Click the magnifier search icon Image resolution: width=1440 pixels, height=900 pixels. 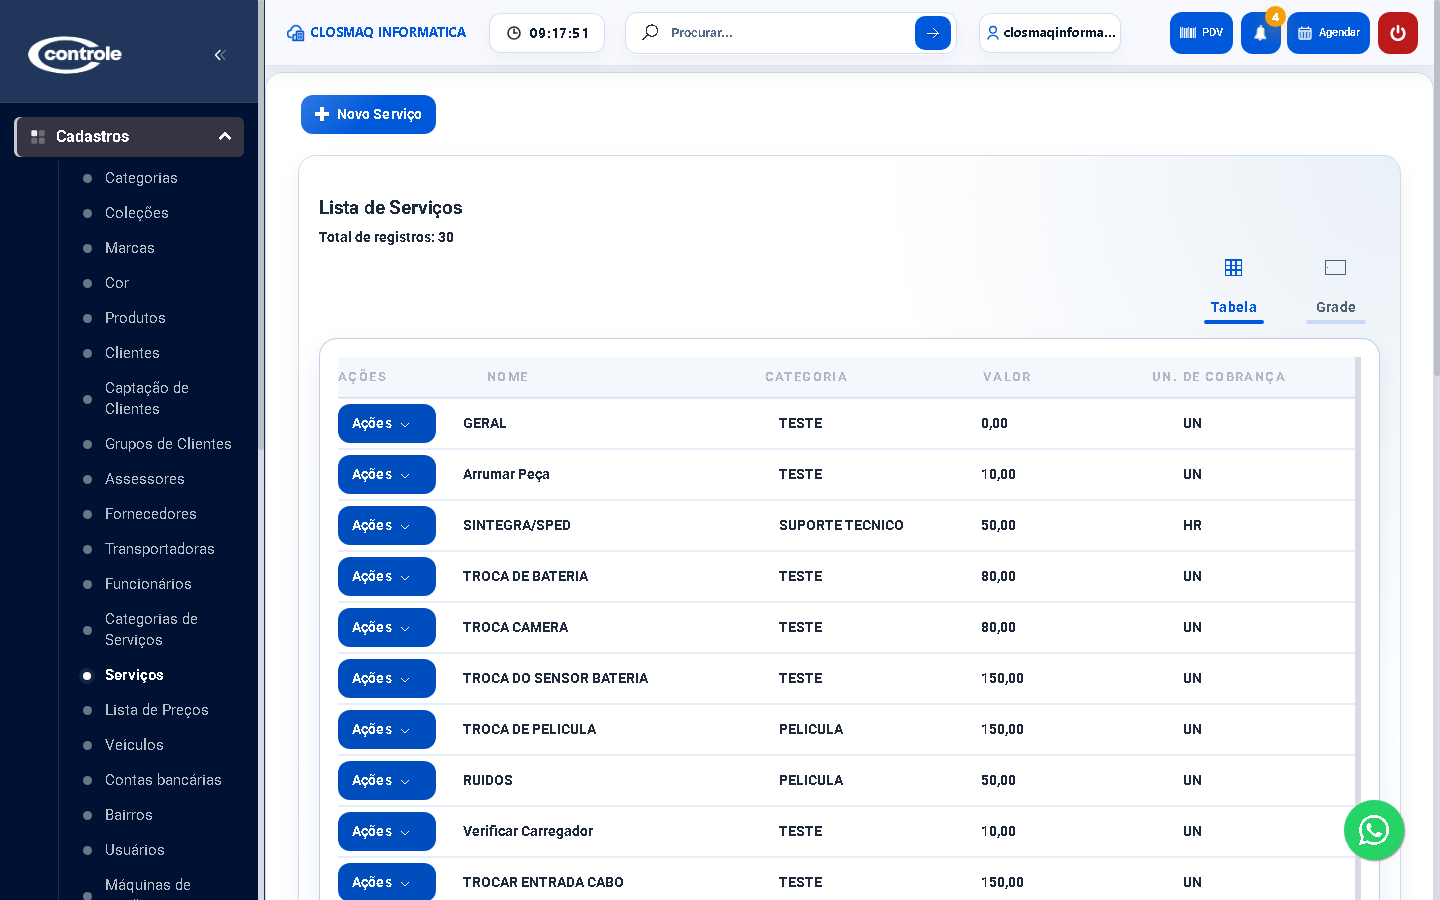(x=650, y=32)
